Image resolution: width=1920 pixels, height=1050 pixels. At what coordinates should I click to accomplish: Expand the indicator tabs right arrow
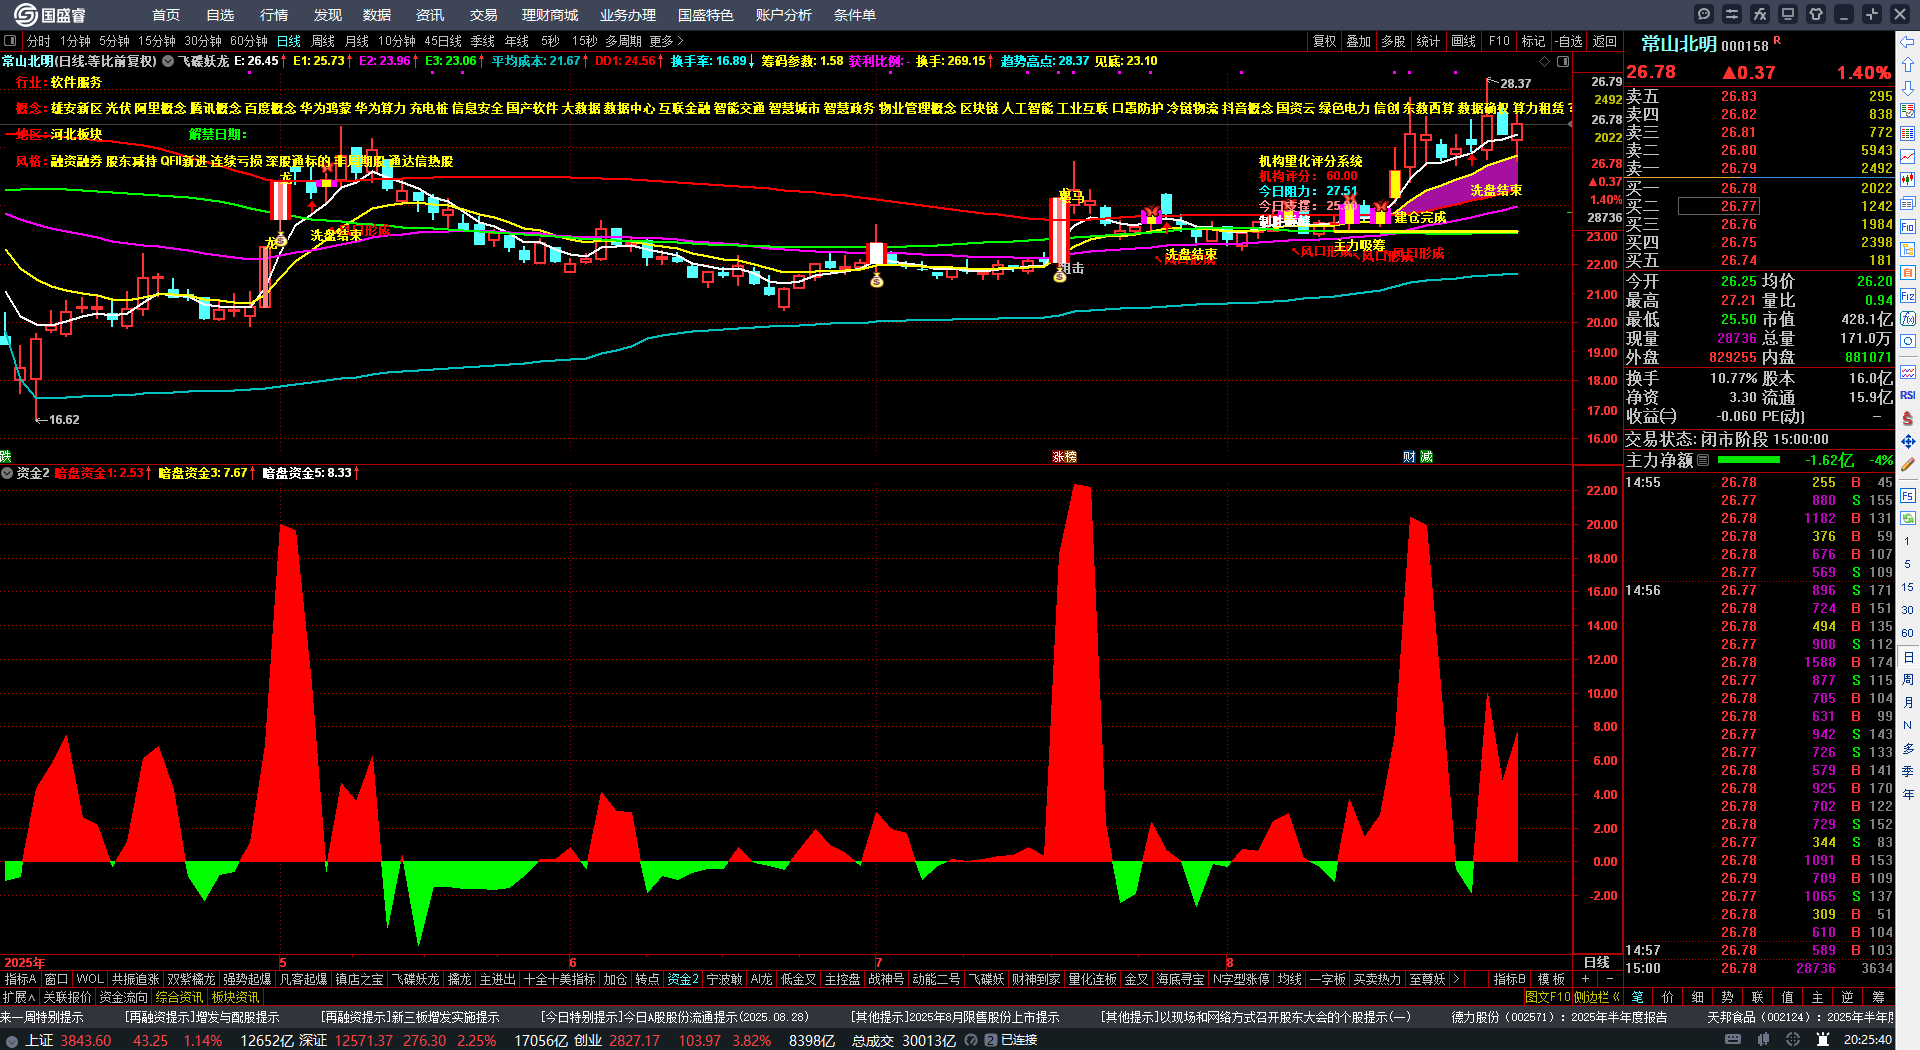(1456, 979)
